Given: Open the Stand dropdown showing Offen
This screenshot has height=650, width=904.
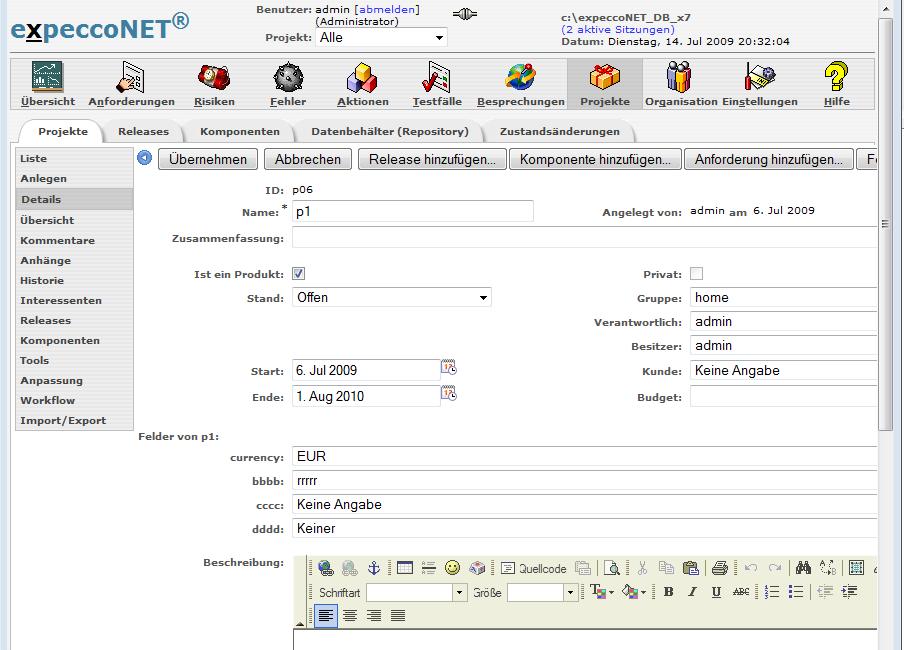Looking at the screenshot, I should click(x=392, y=298).
